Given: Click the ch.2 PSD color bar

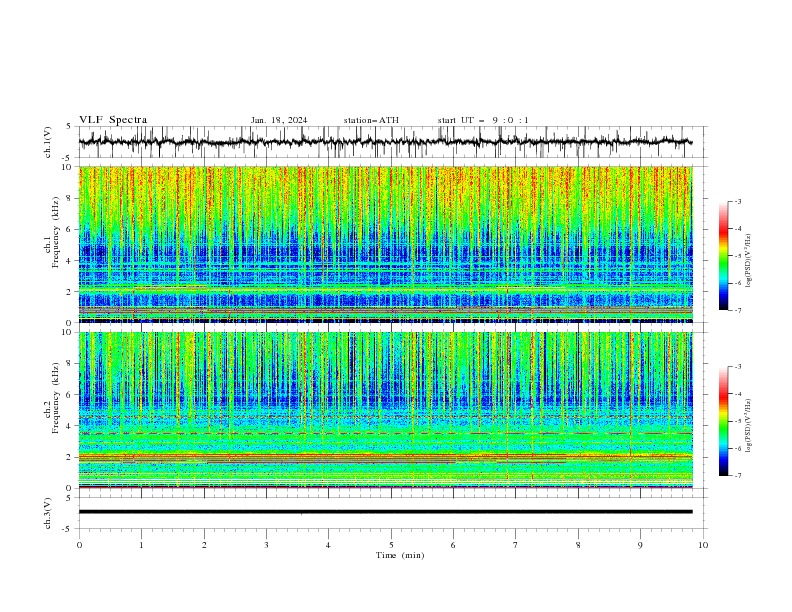Looking at the screenshot, I should point(723,421).
